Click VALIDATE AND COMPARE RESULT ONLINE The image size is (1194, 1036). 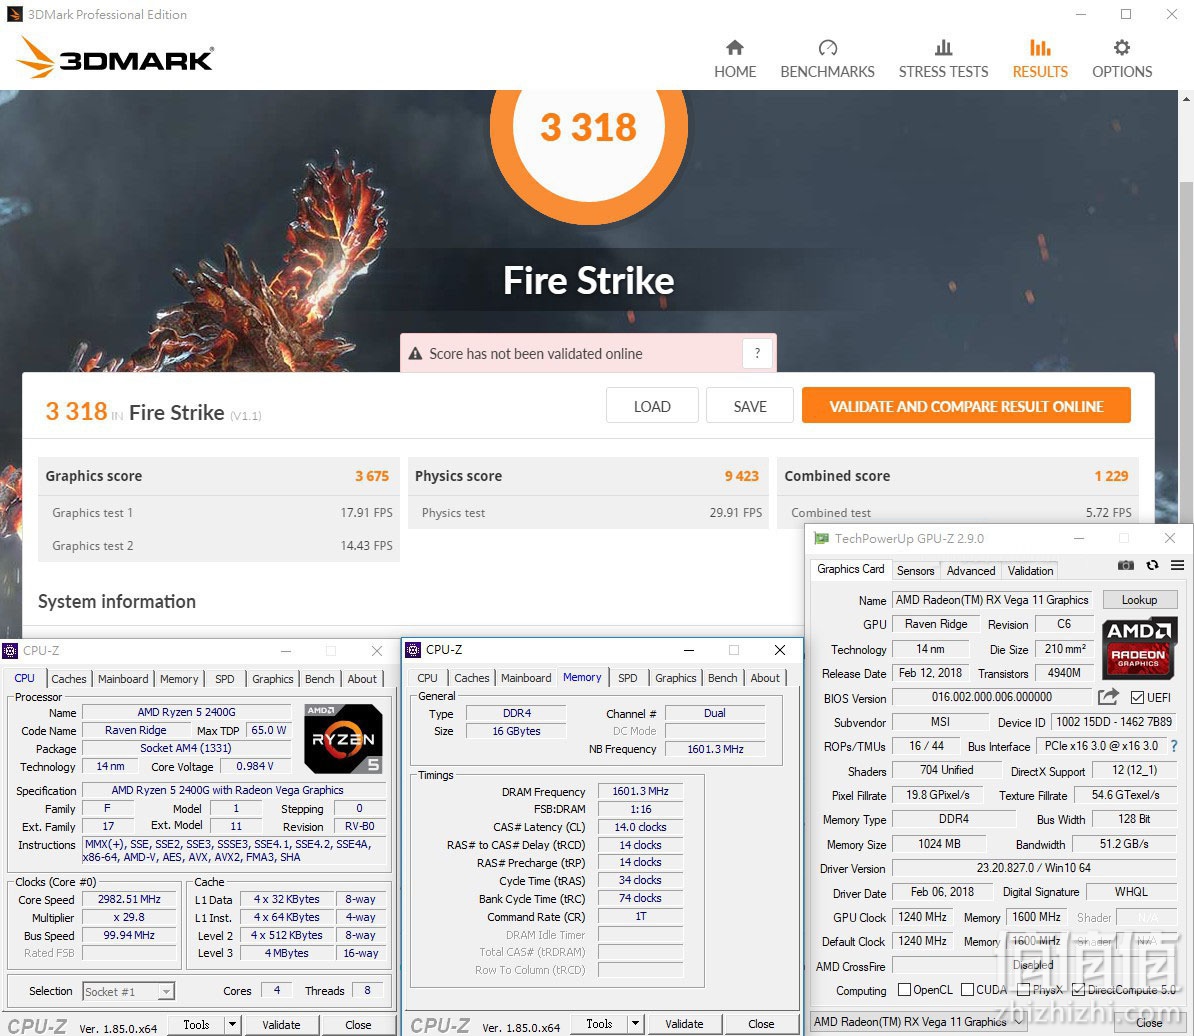[x=966, y=406]
